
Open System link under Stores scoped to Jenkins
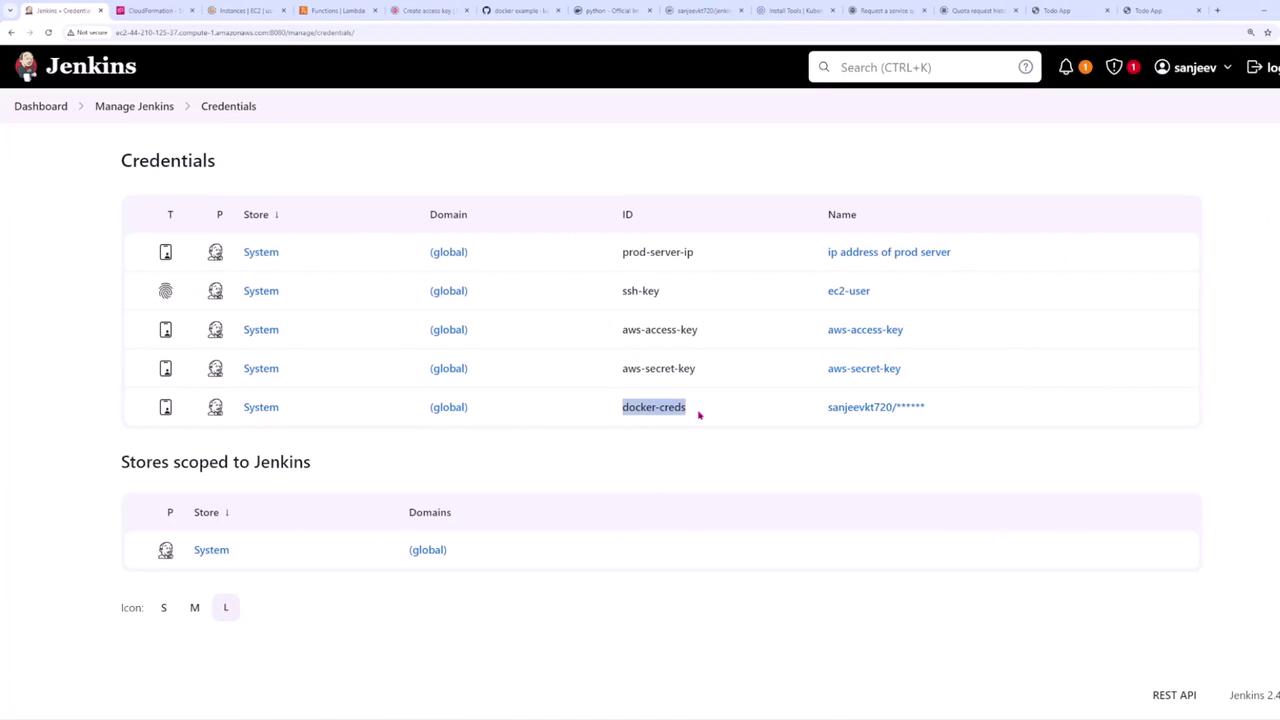211,550
